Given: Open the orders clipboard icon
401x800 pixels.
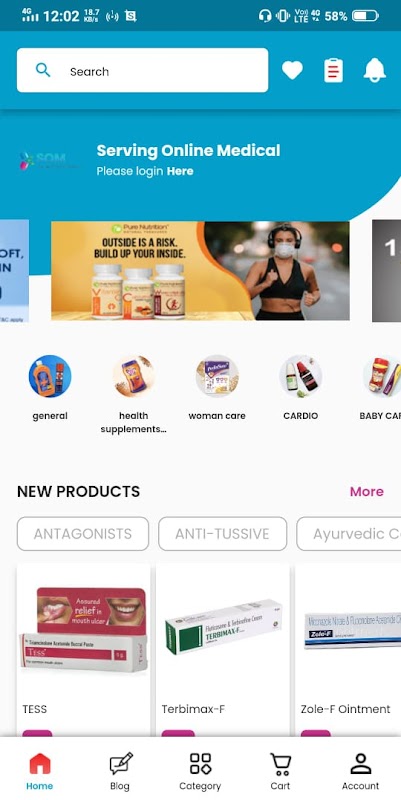Looking at the screenshot, I should 334,70.
